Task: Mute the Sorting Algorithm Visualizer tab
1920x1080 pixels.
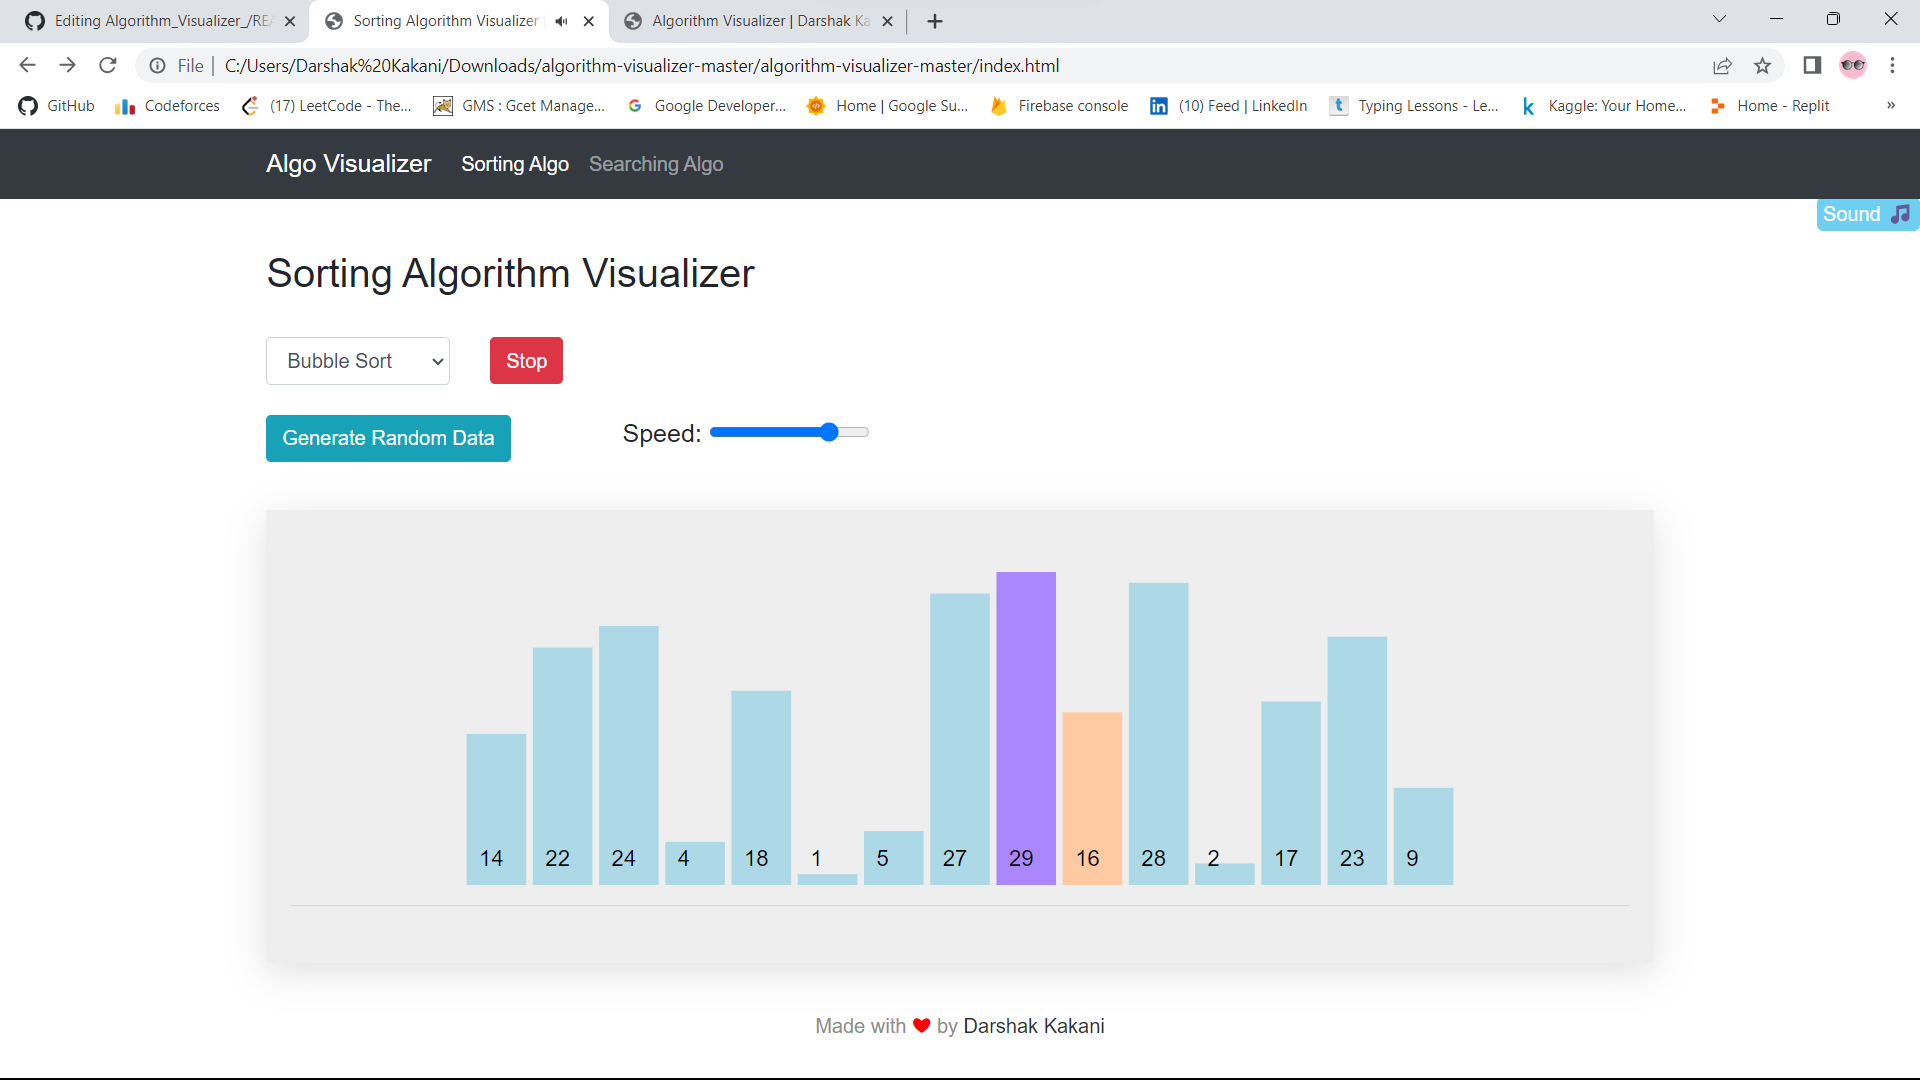Action: tap(560, 20)
